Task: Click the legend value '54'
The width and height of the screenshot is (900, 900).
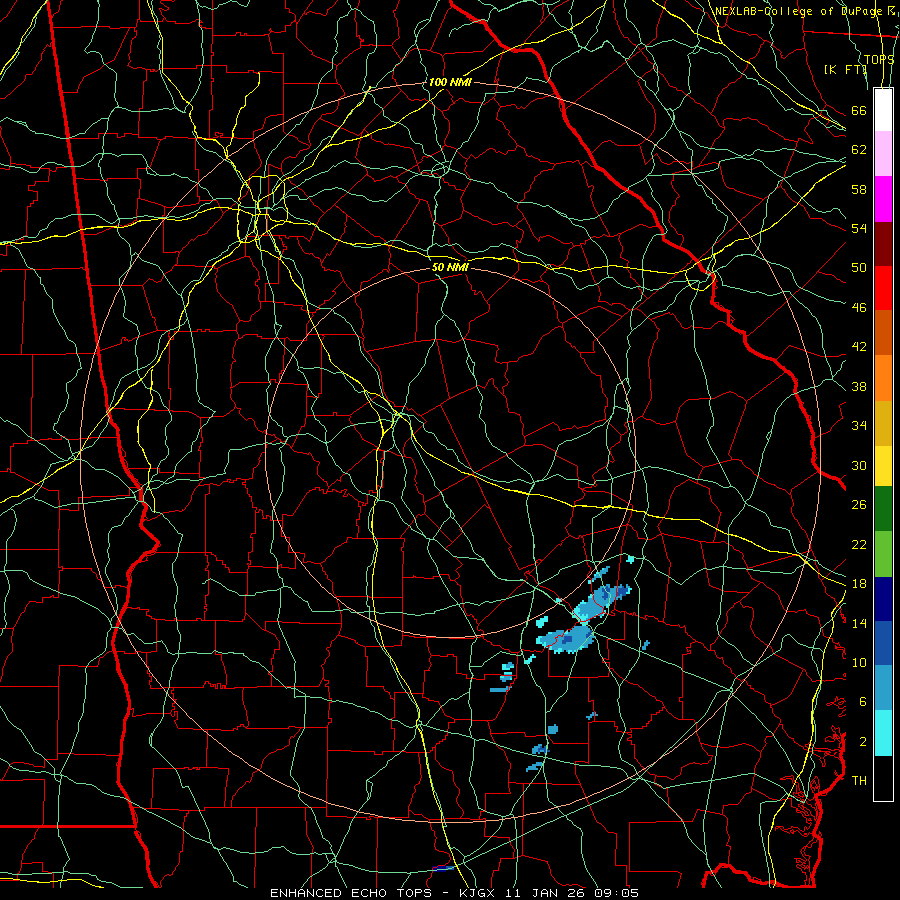Action: [x=859, y=228]
